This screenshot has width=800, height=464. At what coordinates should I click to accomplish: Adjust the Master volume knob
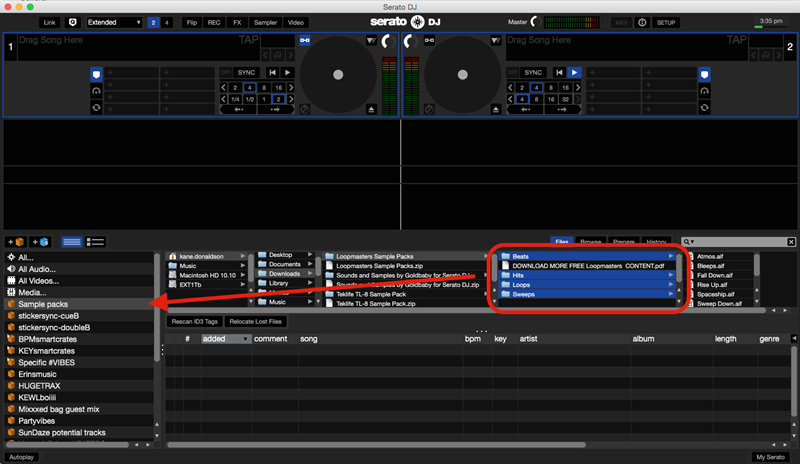(535, 22)
